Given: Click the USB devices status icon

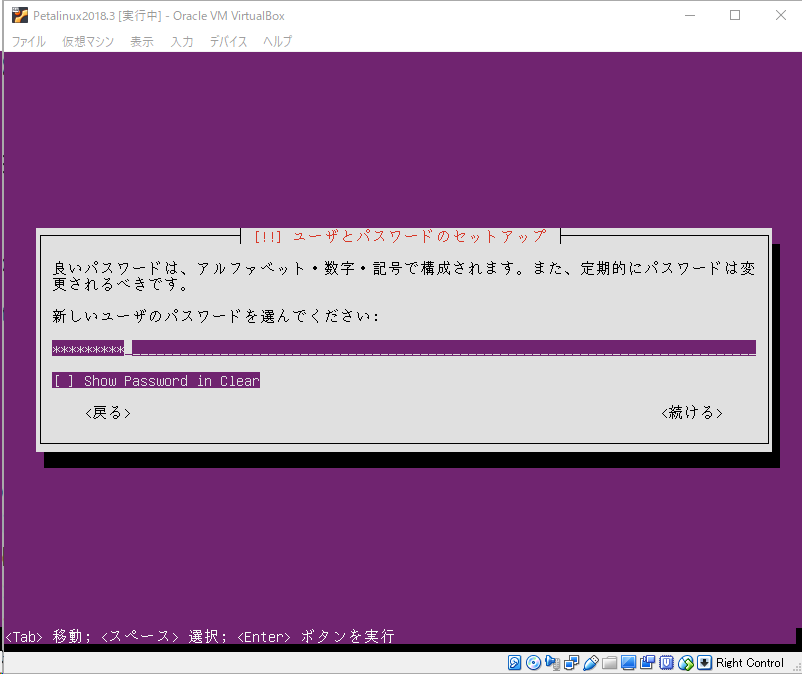Looking at the screenshot, I should tap(591, 662).
